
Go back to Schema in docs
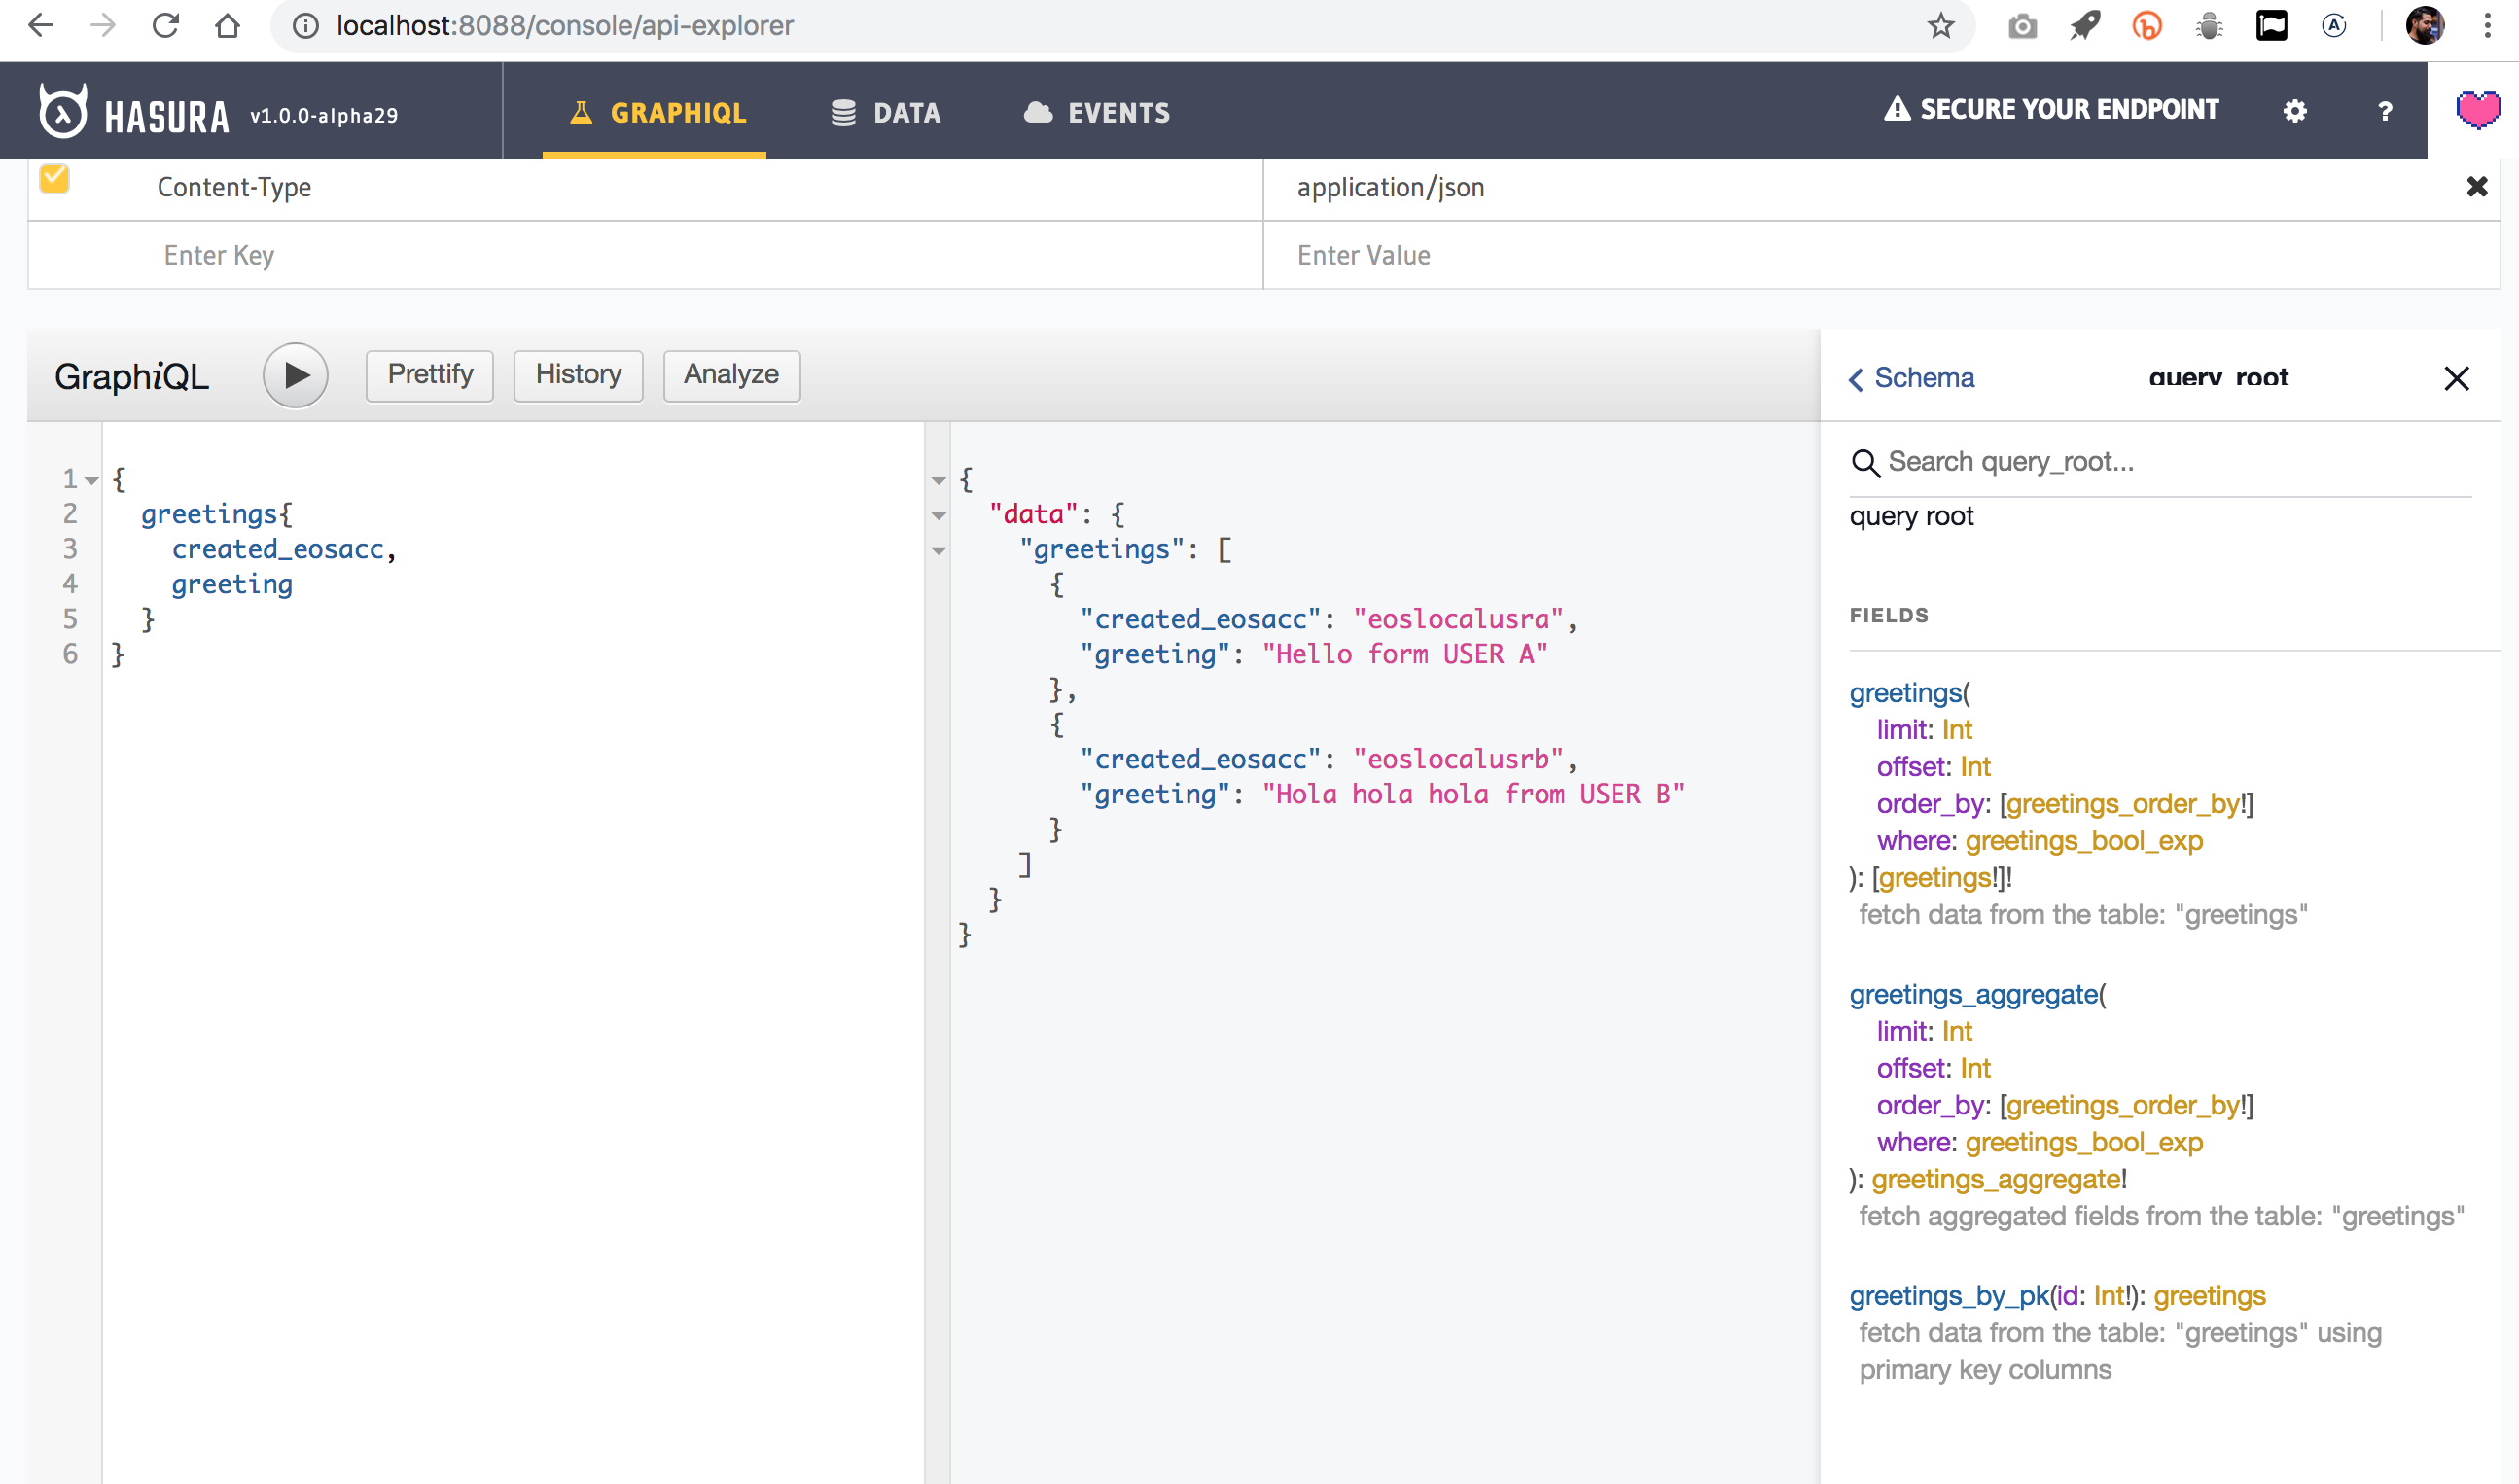coord(1912,378)
